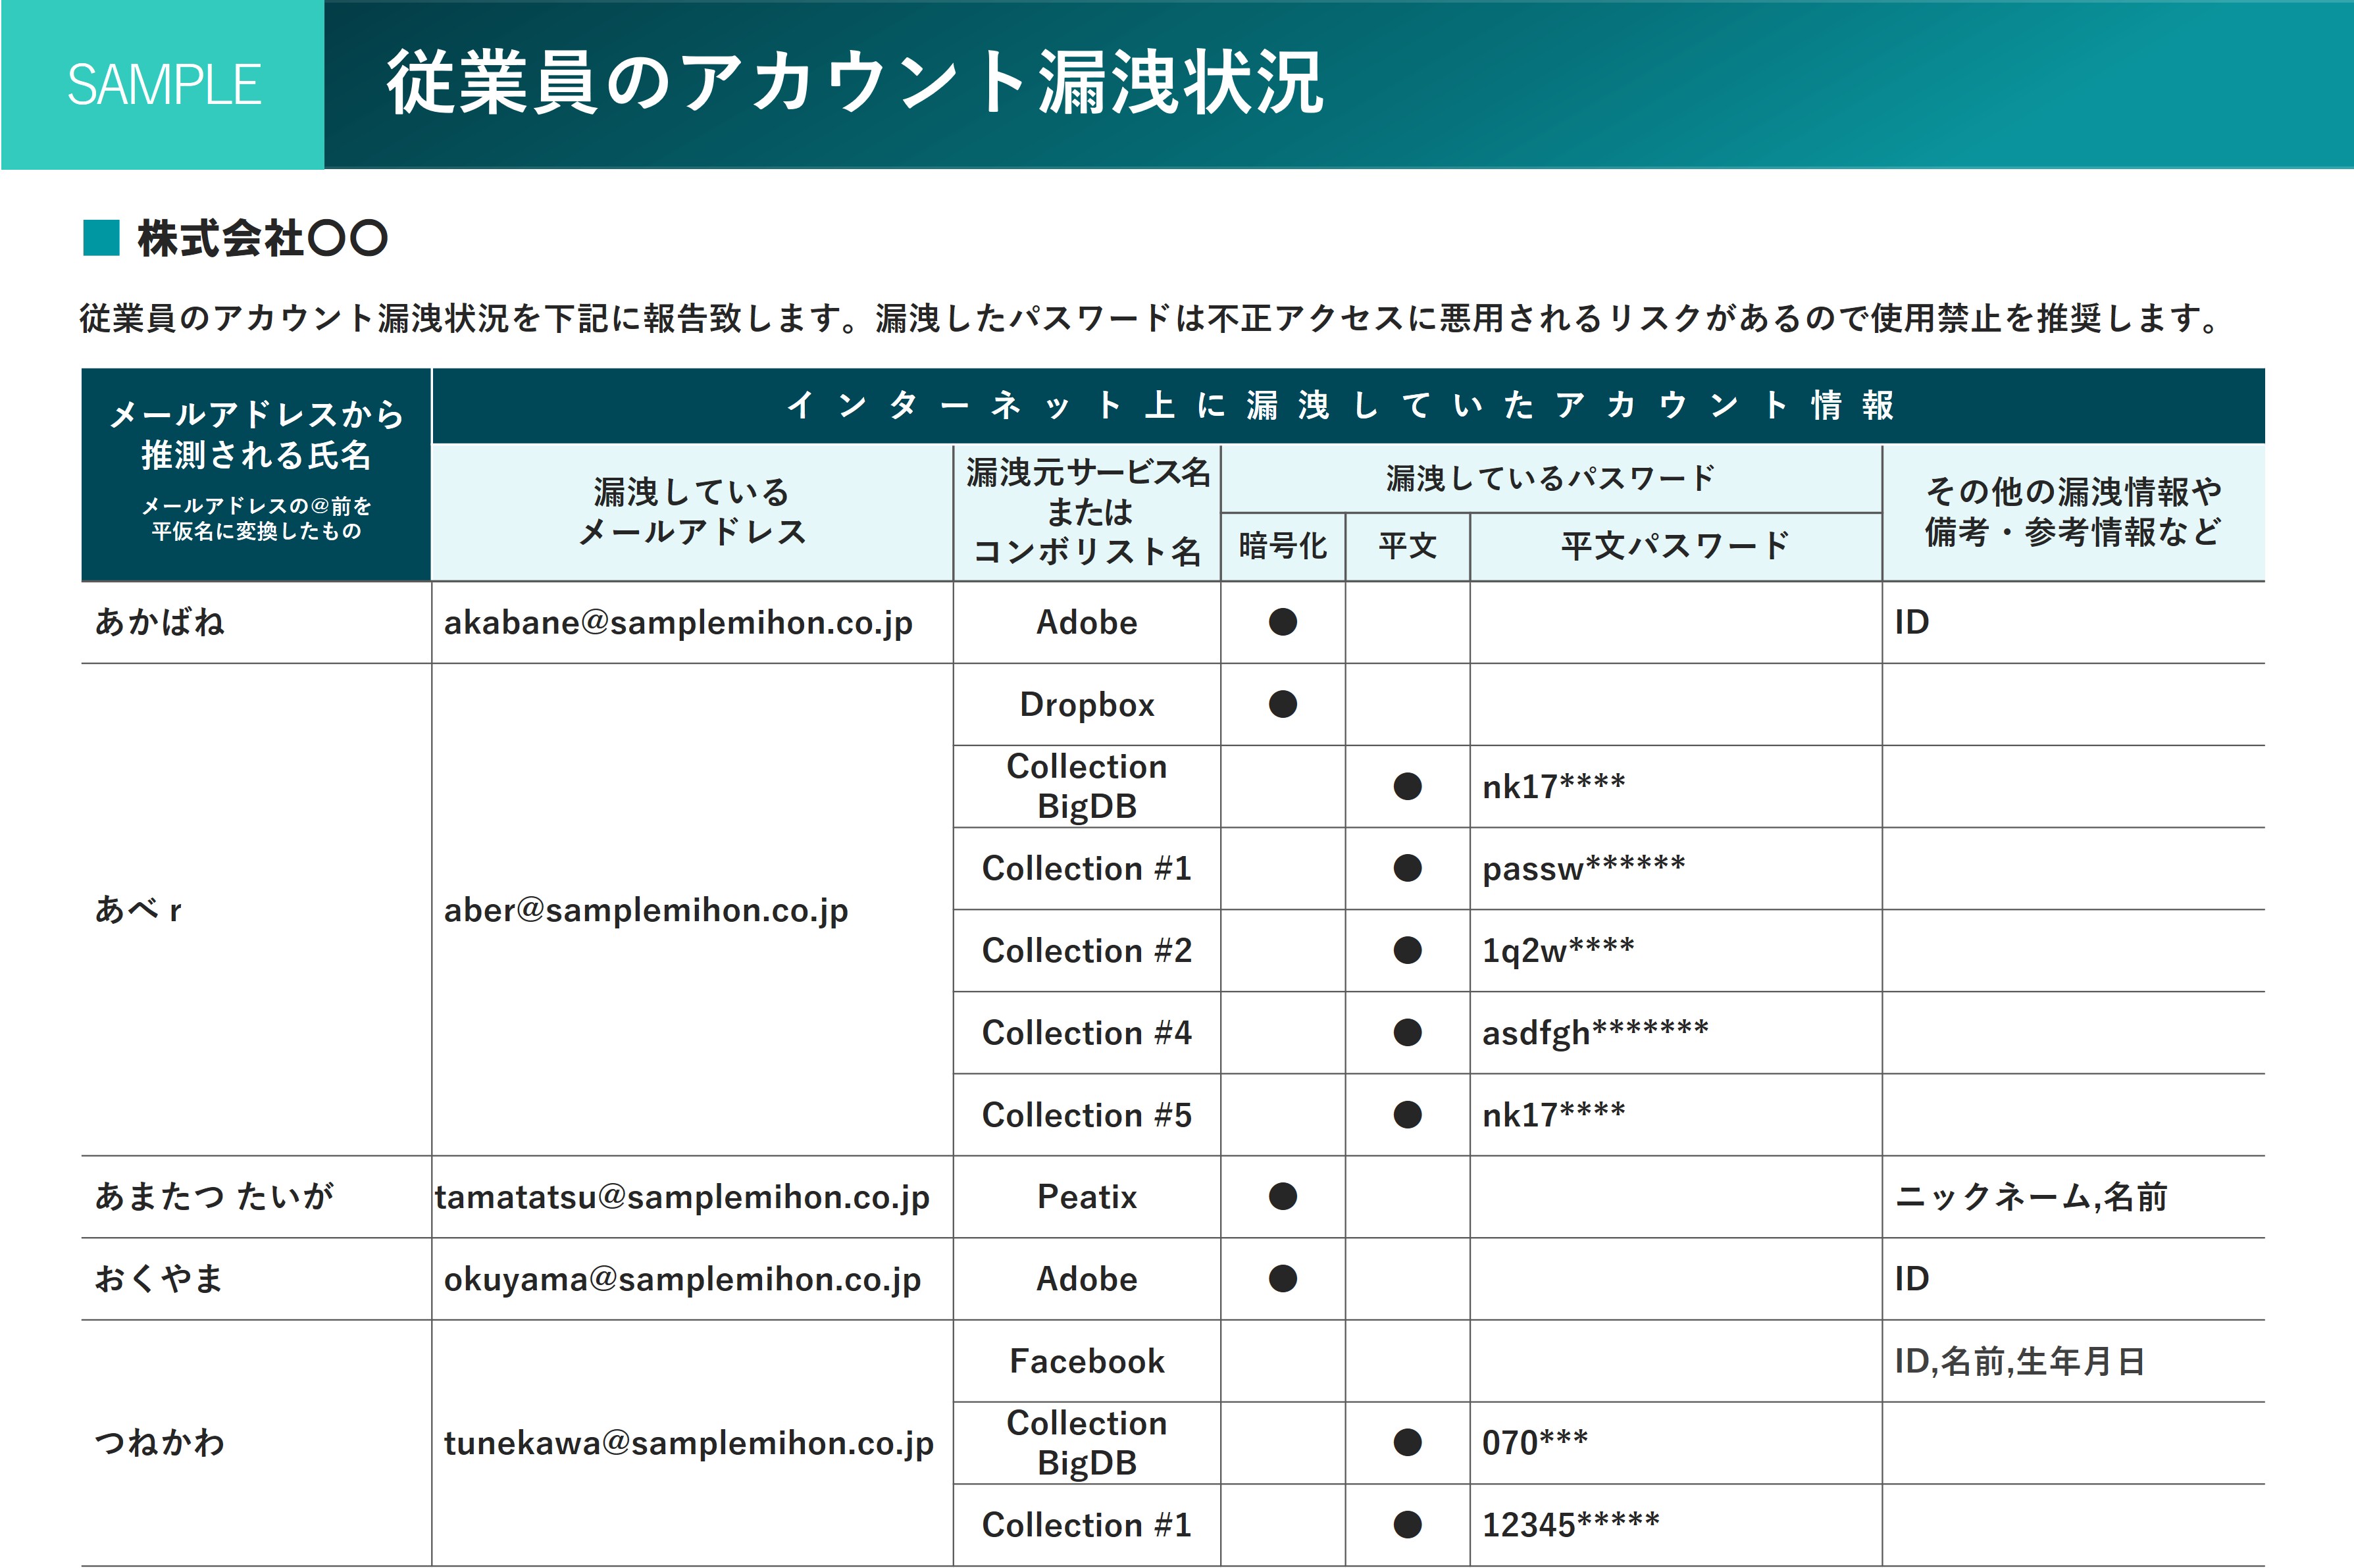Click the password 1q2w****
This screenshot has height=1568, width=2354.
coord(1558,950)
